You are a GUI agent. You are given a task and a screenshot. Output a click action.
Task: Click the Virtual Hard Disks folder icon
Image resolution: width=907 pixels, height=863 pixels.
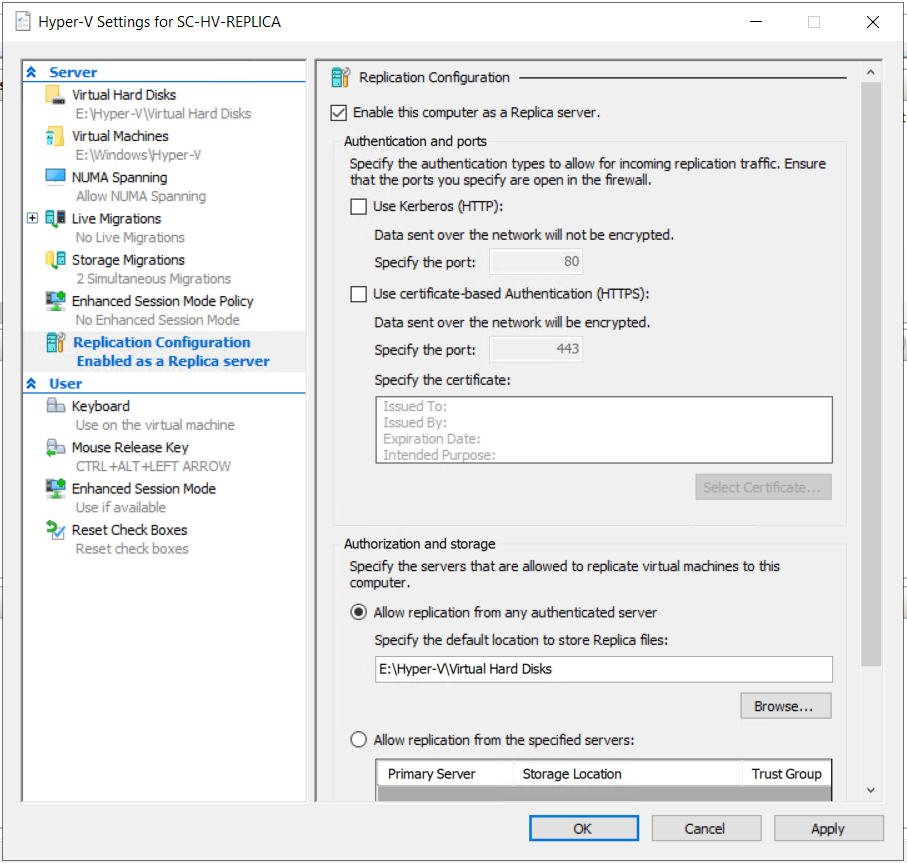point(55,94)
